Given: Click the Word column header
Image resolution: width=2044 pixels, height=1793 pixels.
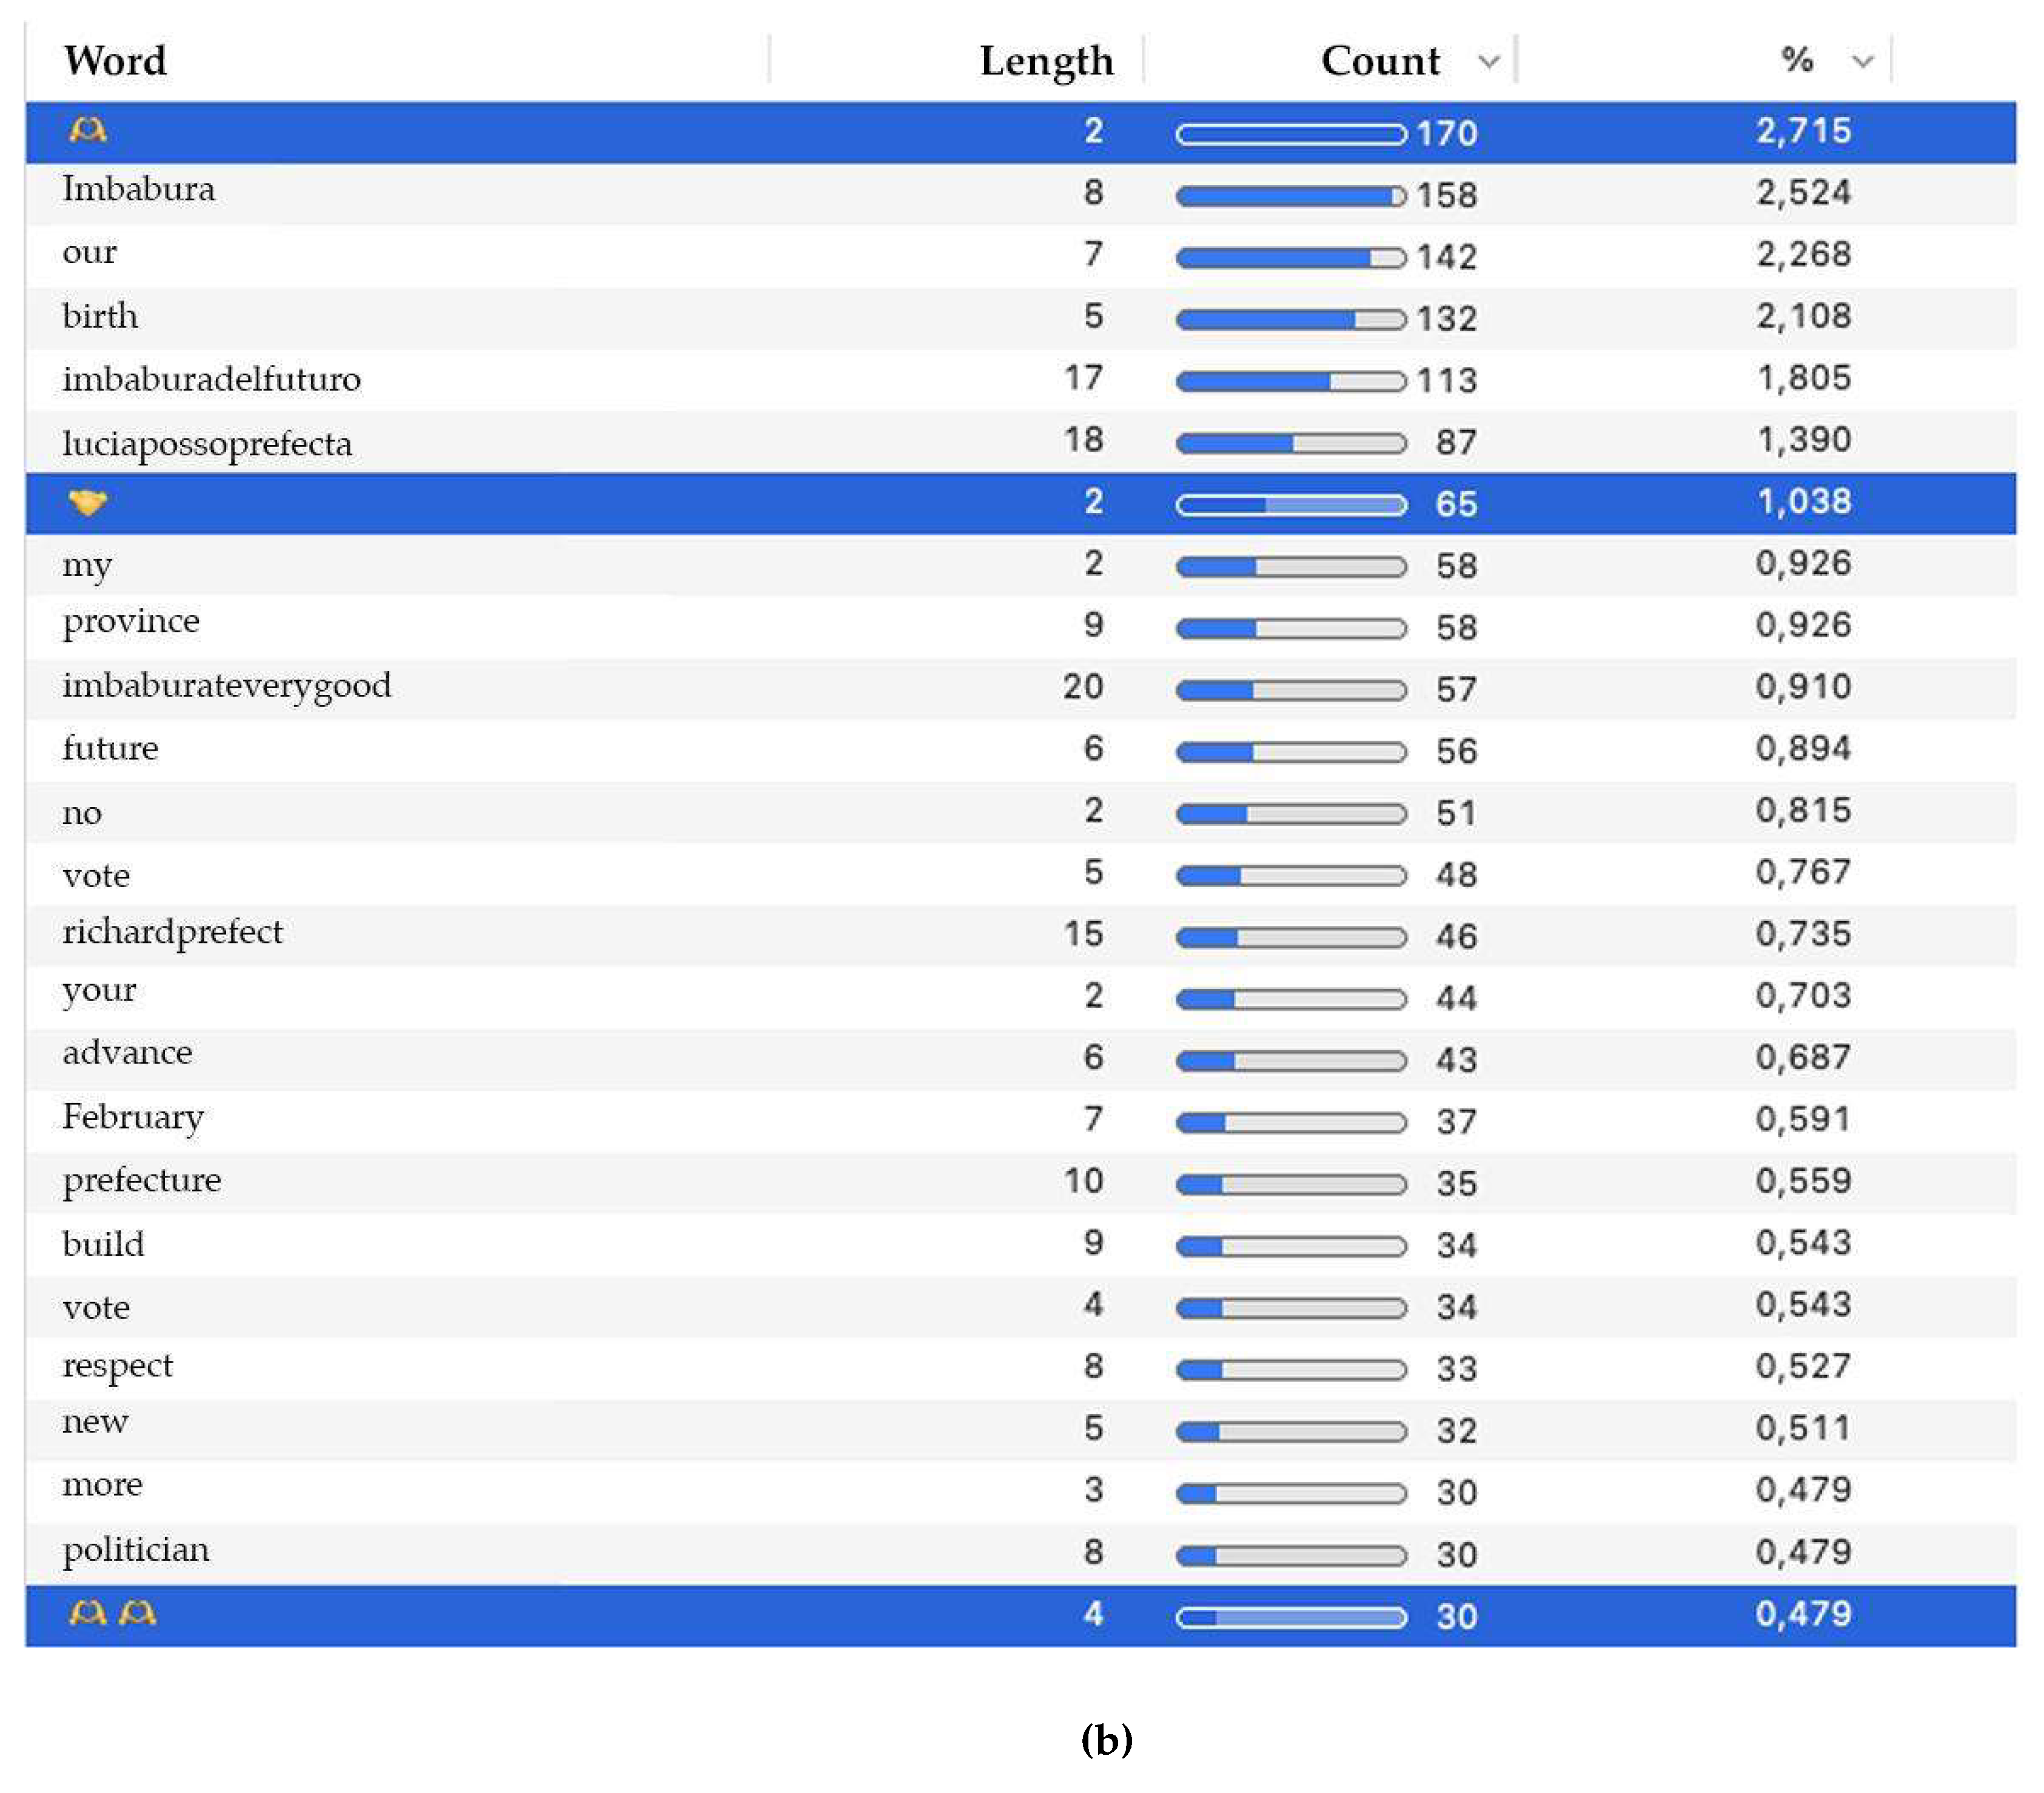Looking at the screenshot, I should (115, 60).
